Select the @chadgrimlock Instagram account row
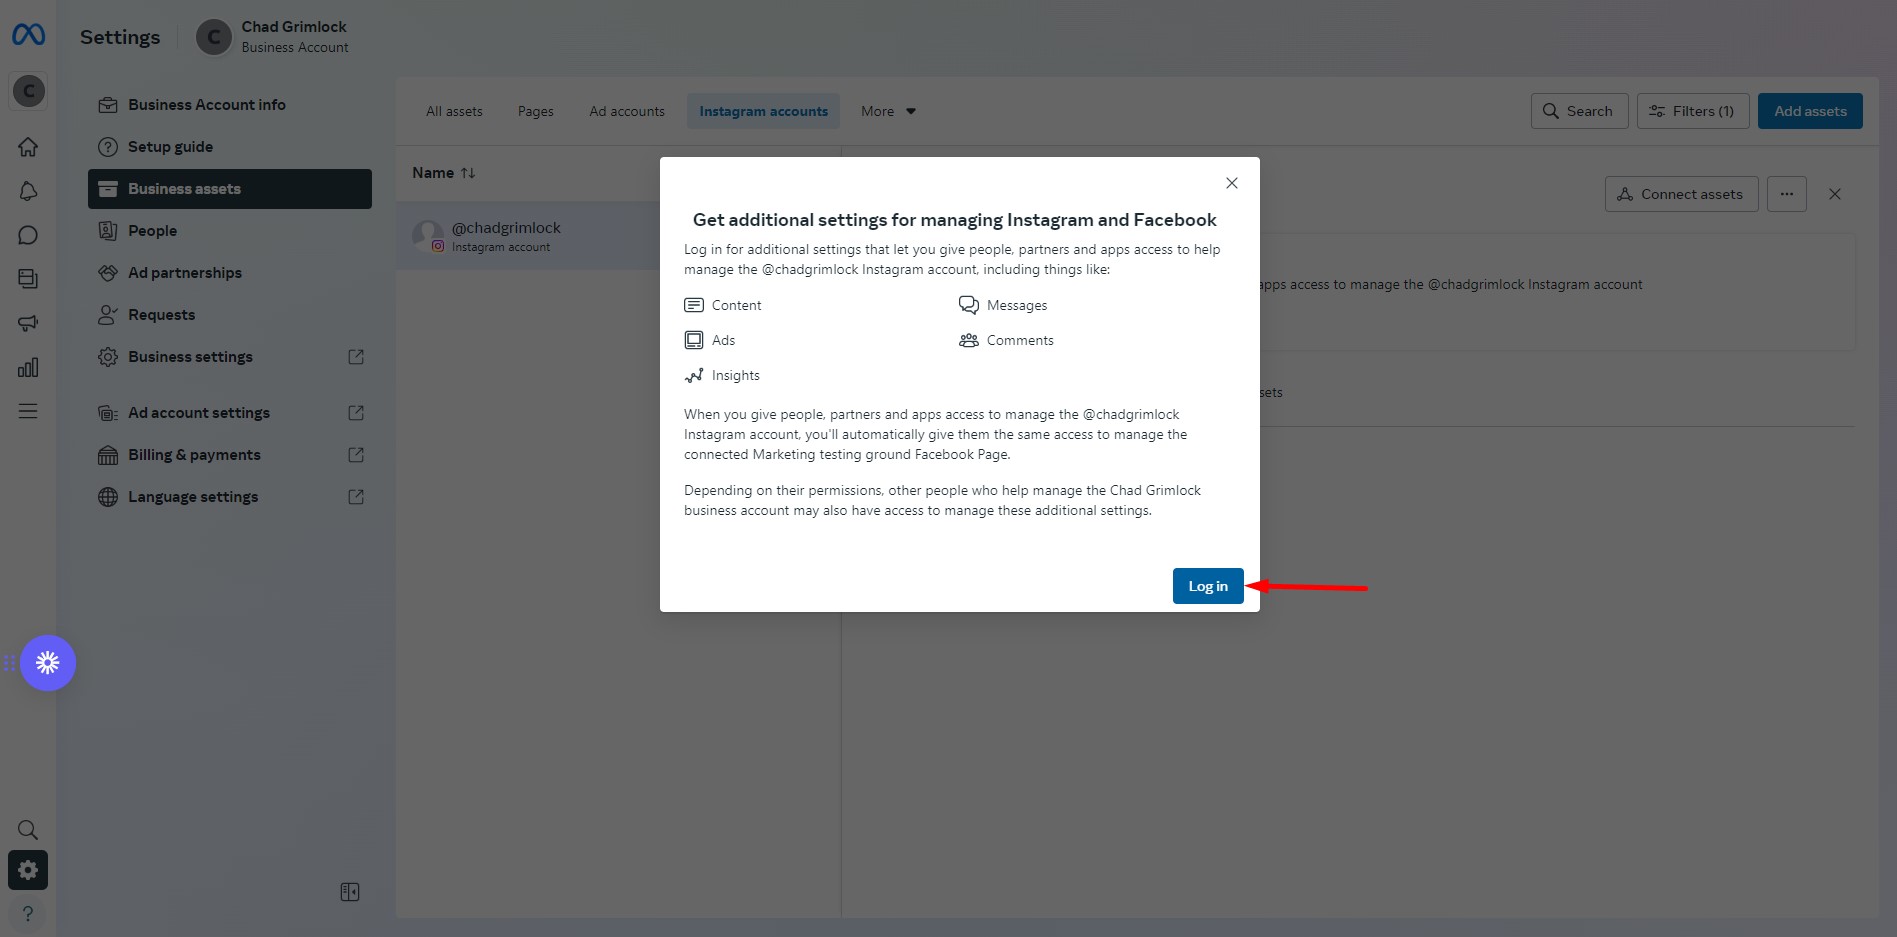The height and width of the screenshot is (937, 1897). [528, 236]
